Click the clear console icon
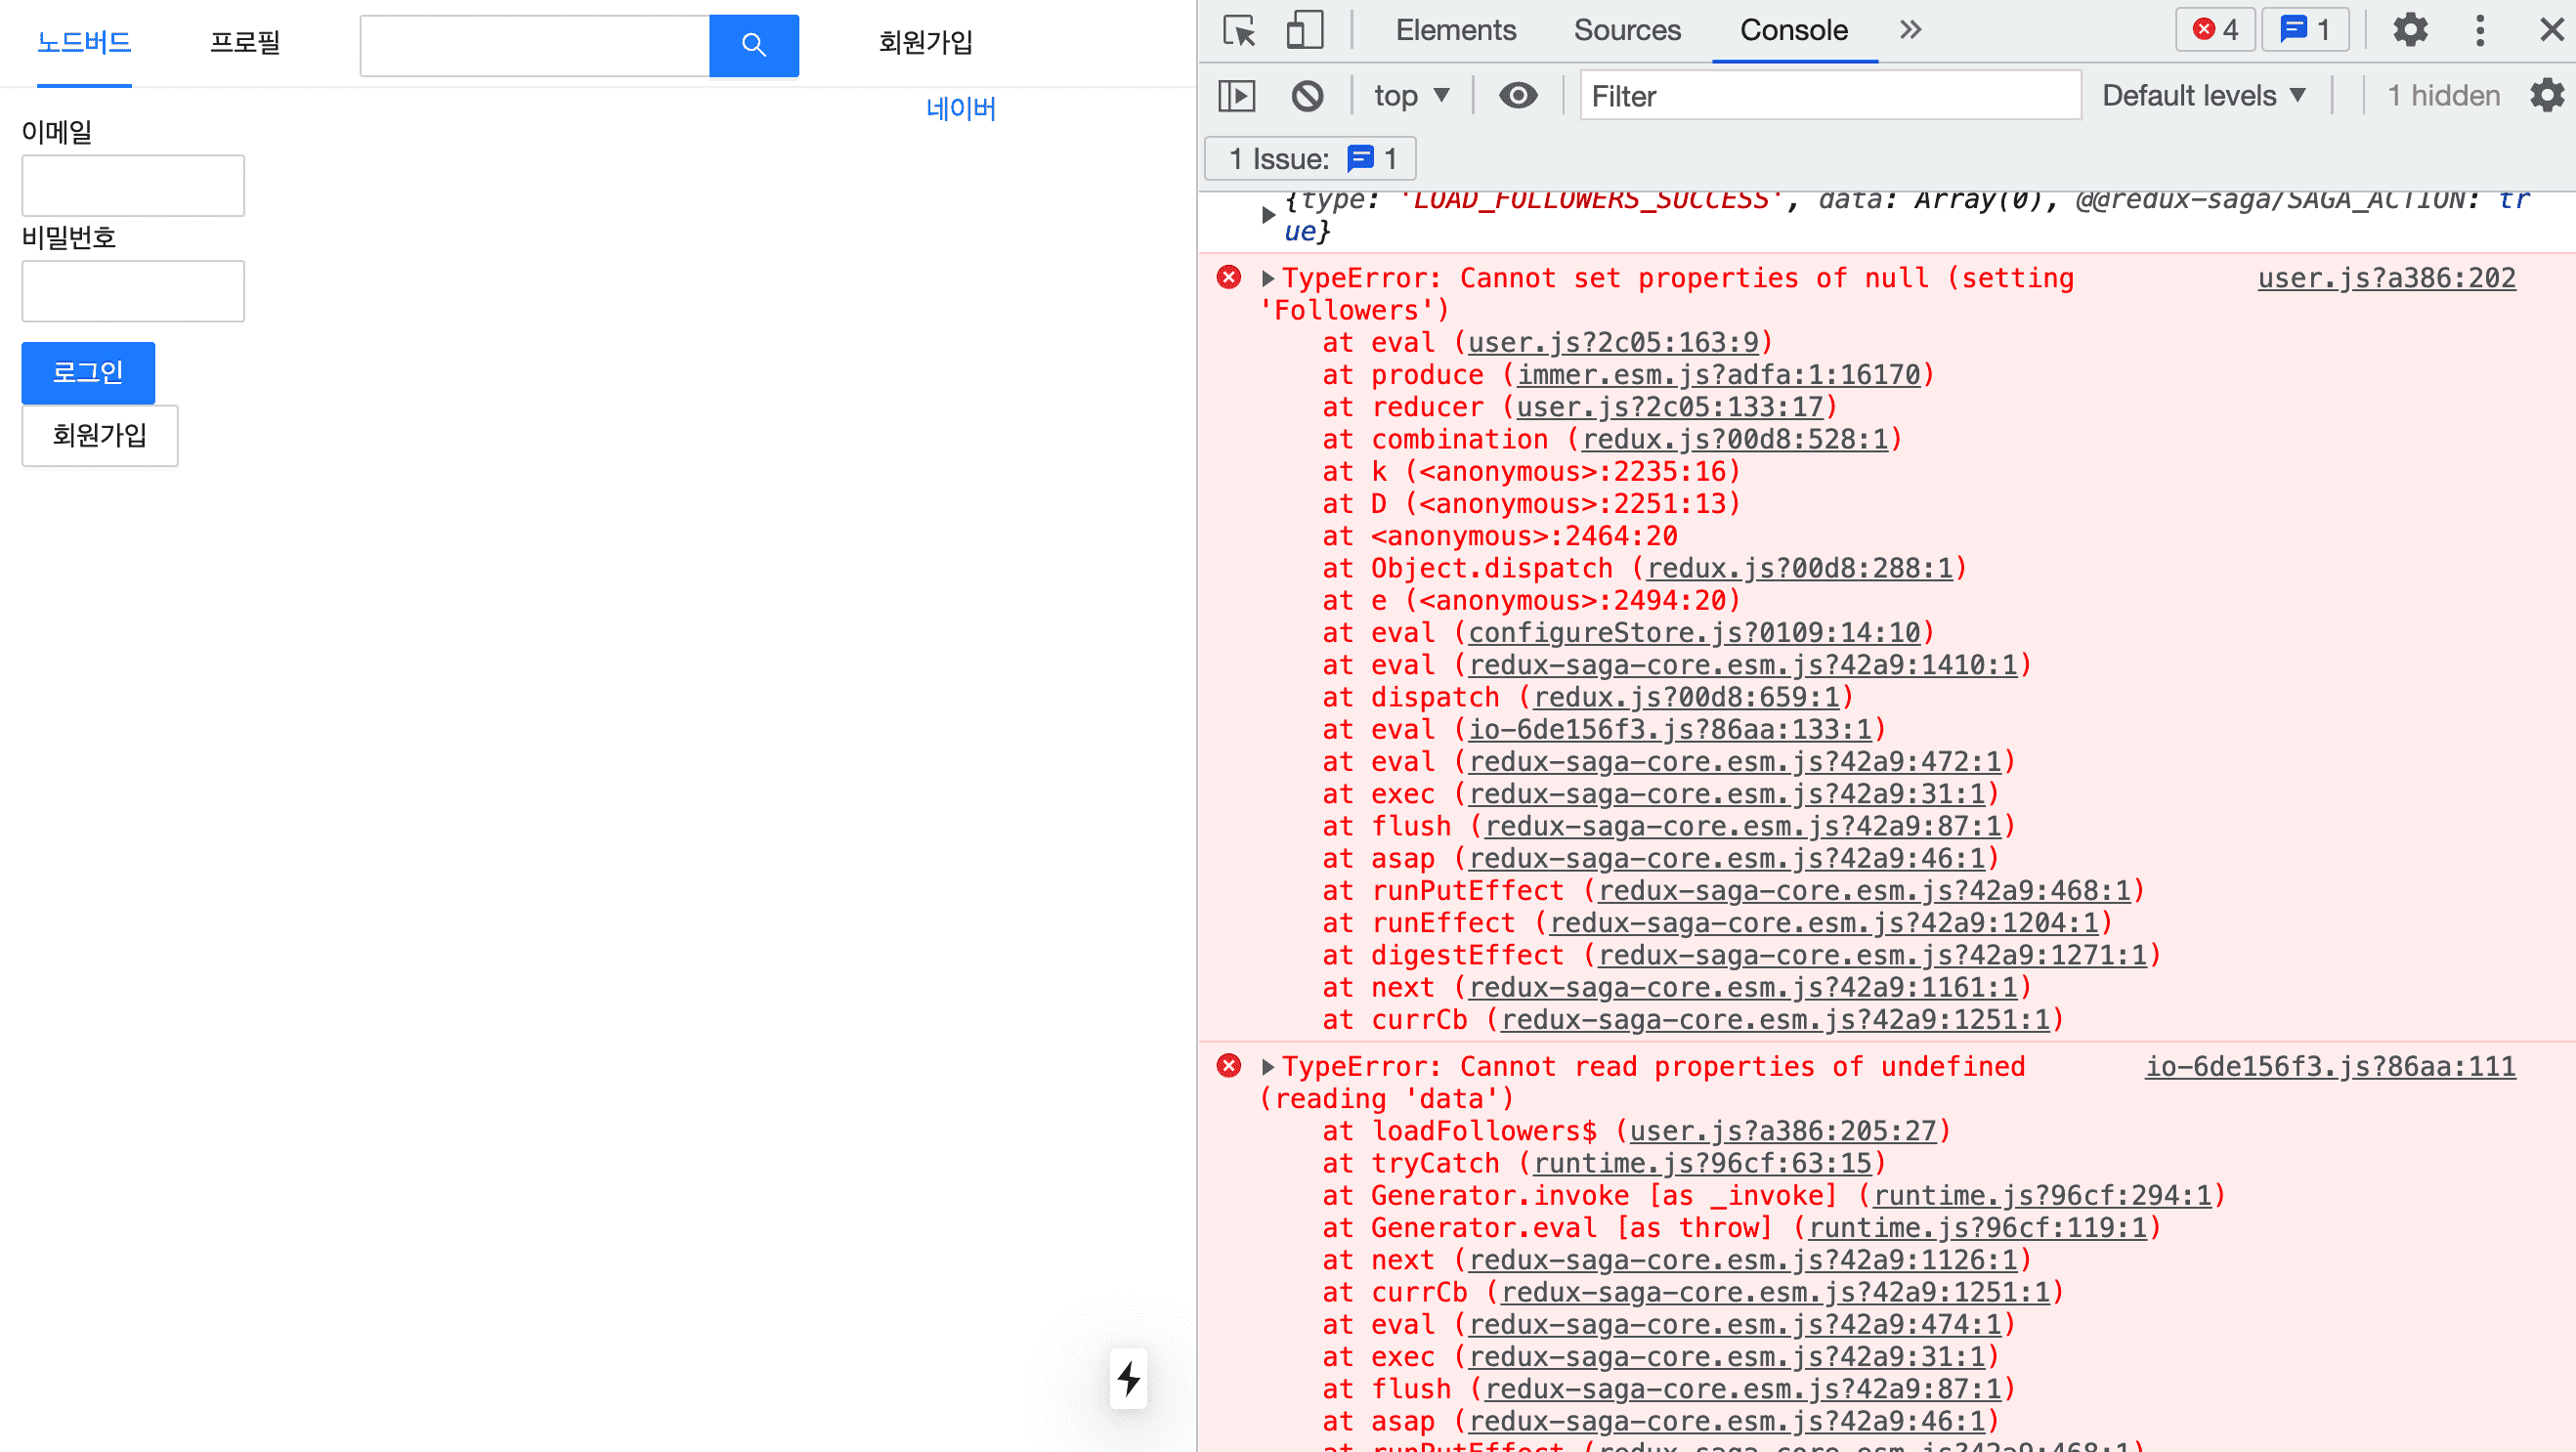Viewport: 2576px width, 1452px height. click(x=1307, y=96)
